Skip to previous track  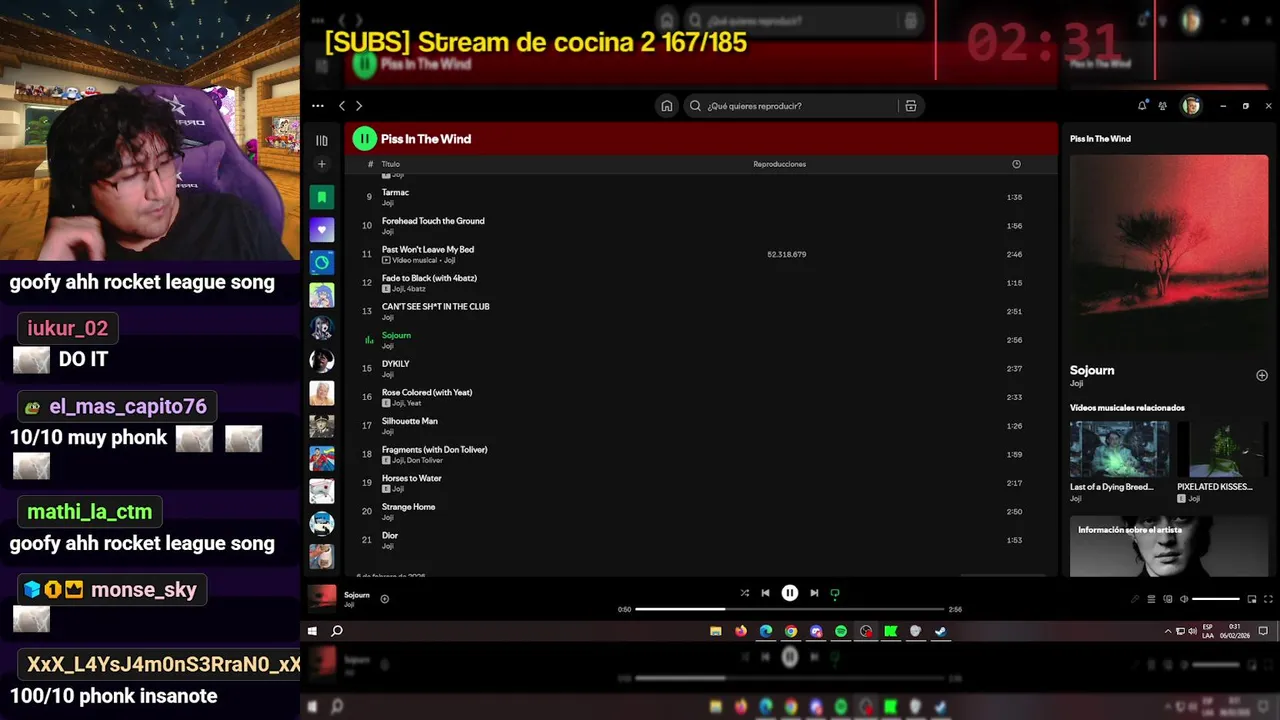765,593
